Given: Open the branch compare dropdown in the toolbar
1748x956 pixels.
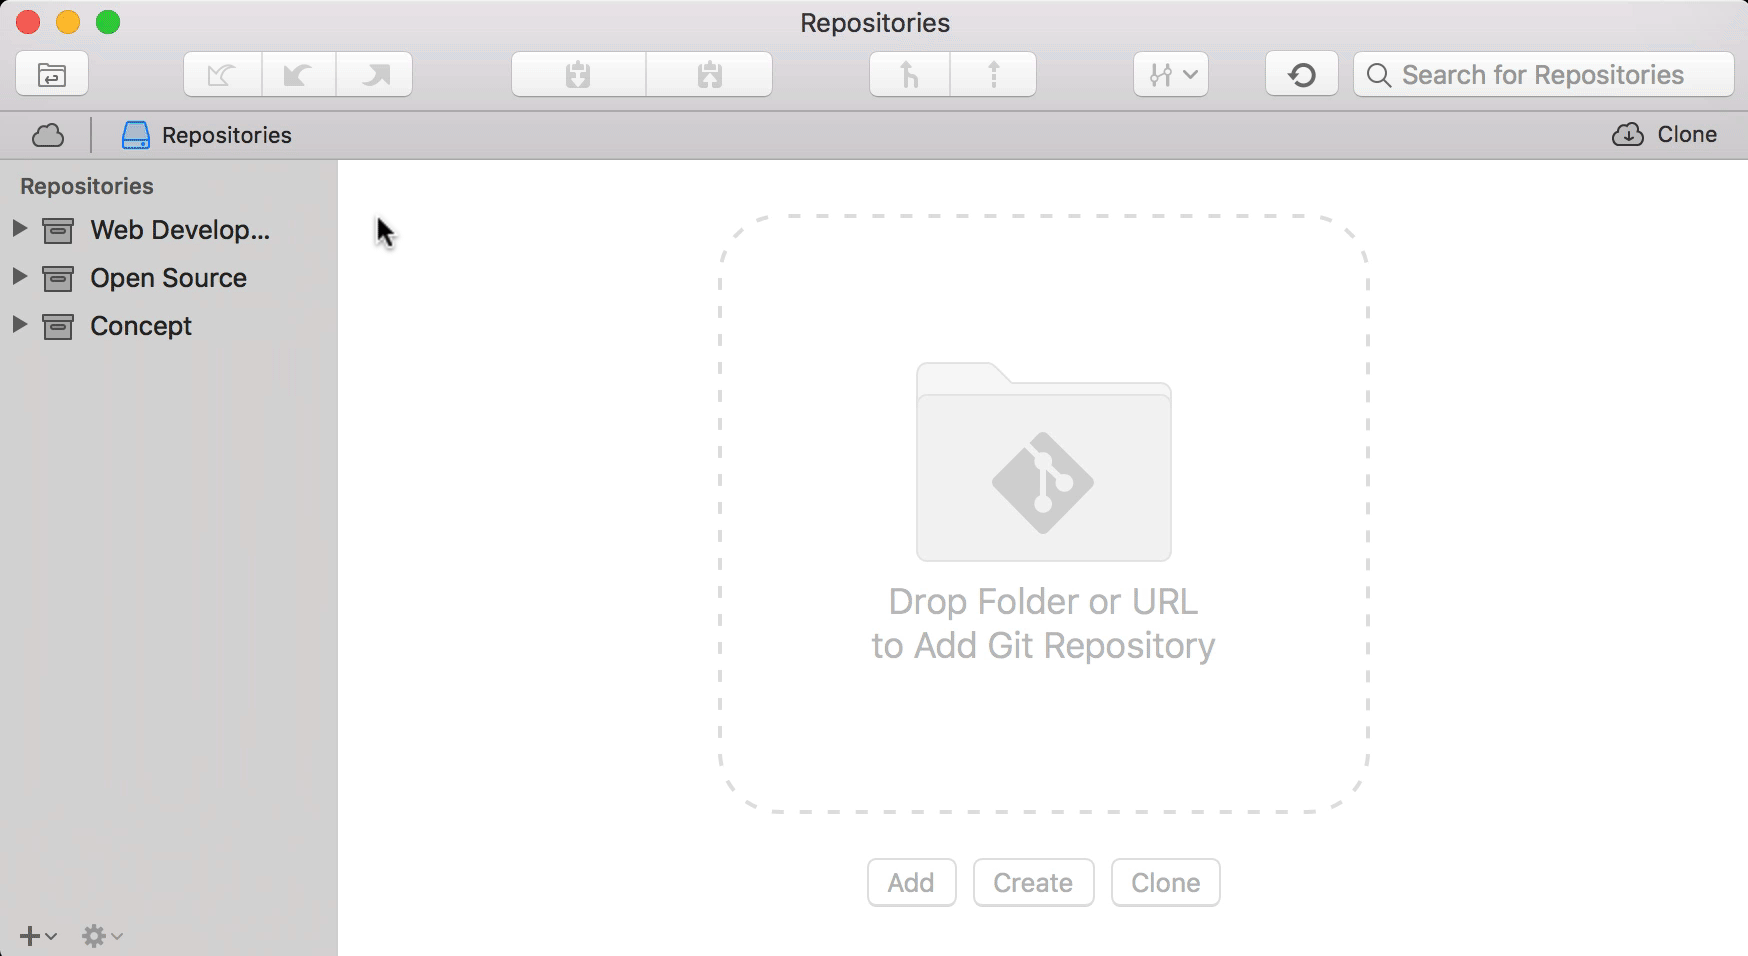Looking at the screenshot, I should click(x=1170, y=73).
